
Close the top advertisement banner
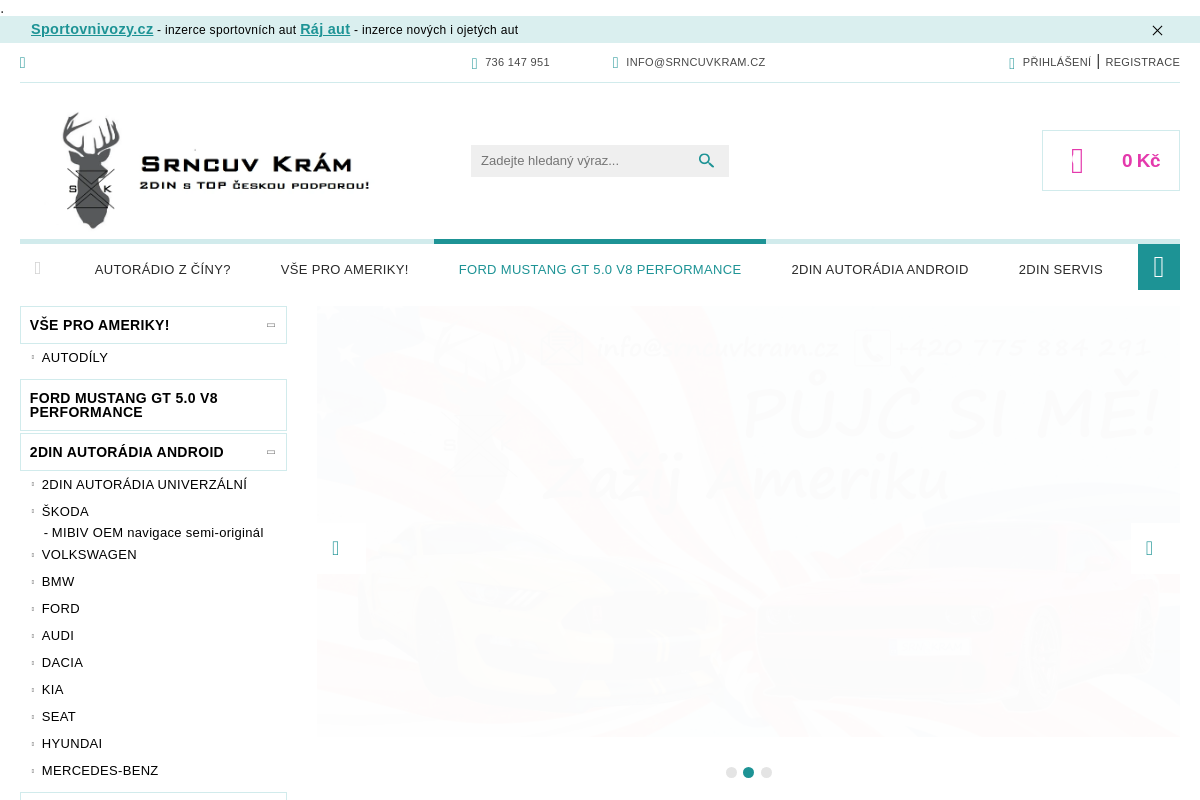coord(1157,30)
